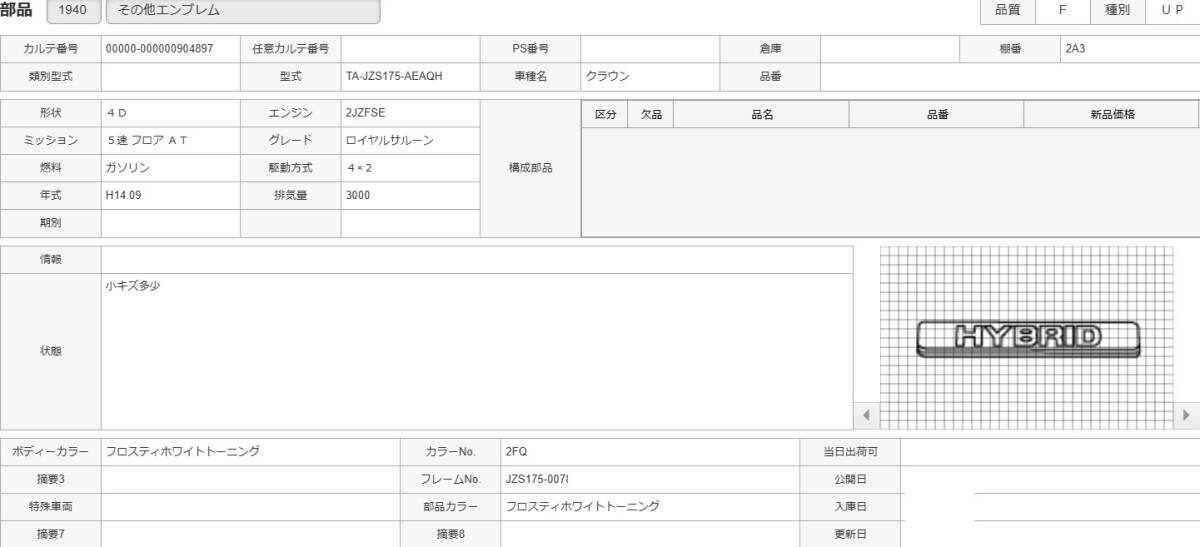
Task: Click the 種別 value UP
Action: pos(1173,10)
